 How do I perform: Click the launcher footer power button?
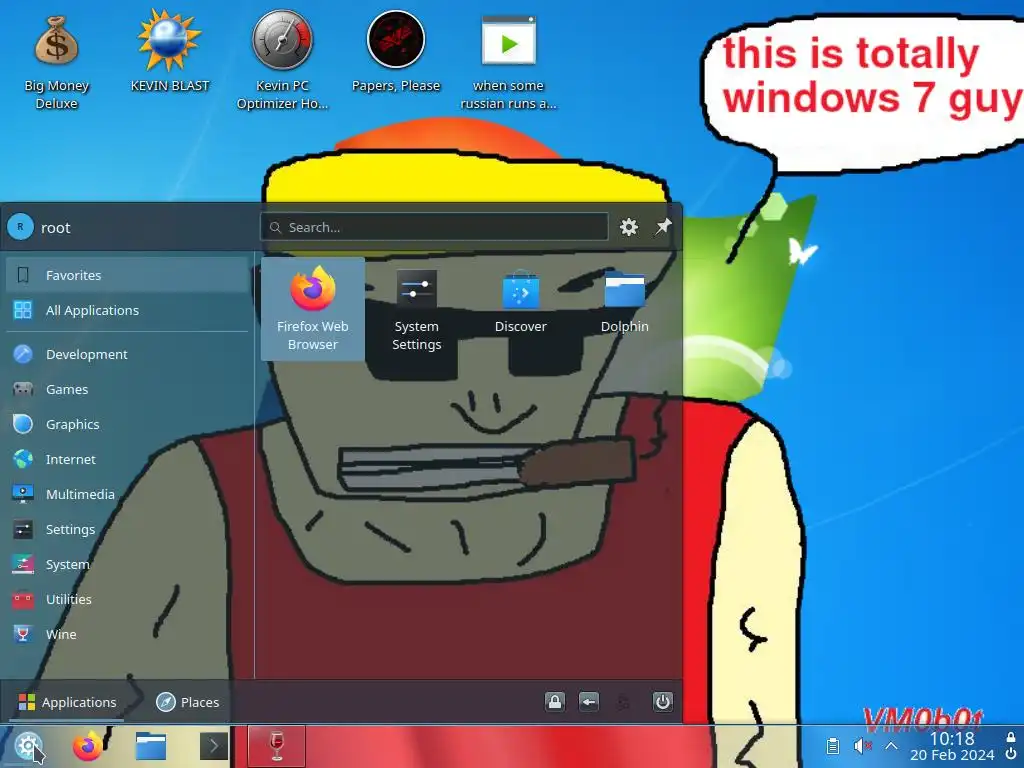[662, 702]
